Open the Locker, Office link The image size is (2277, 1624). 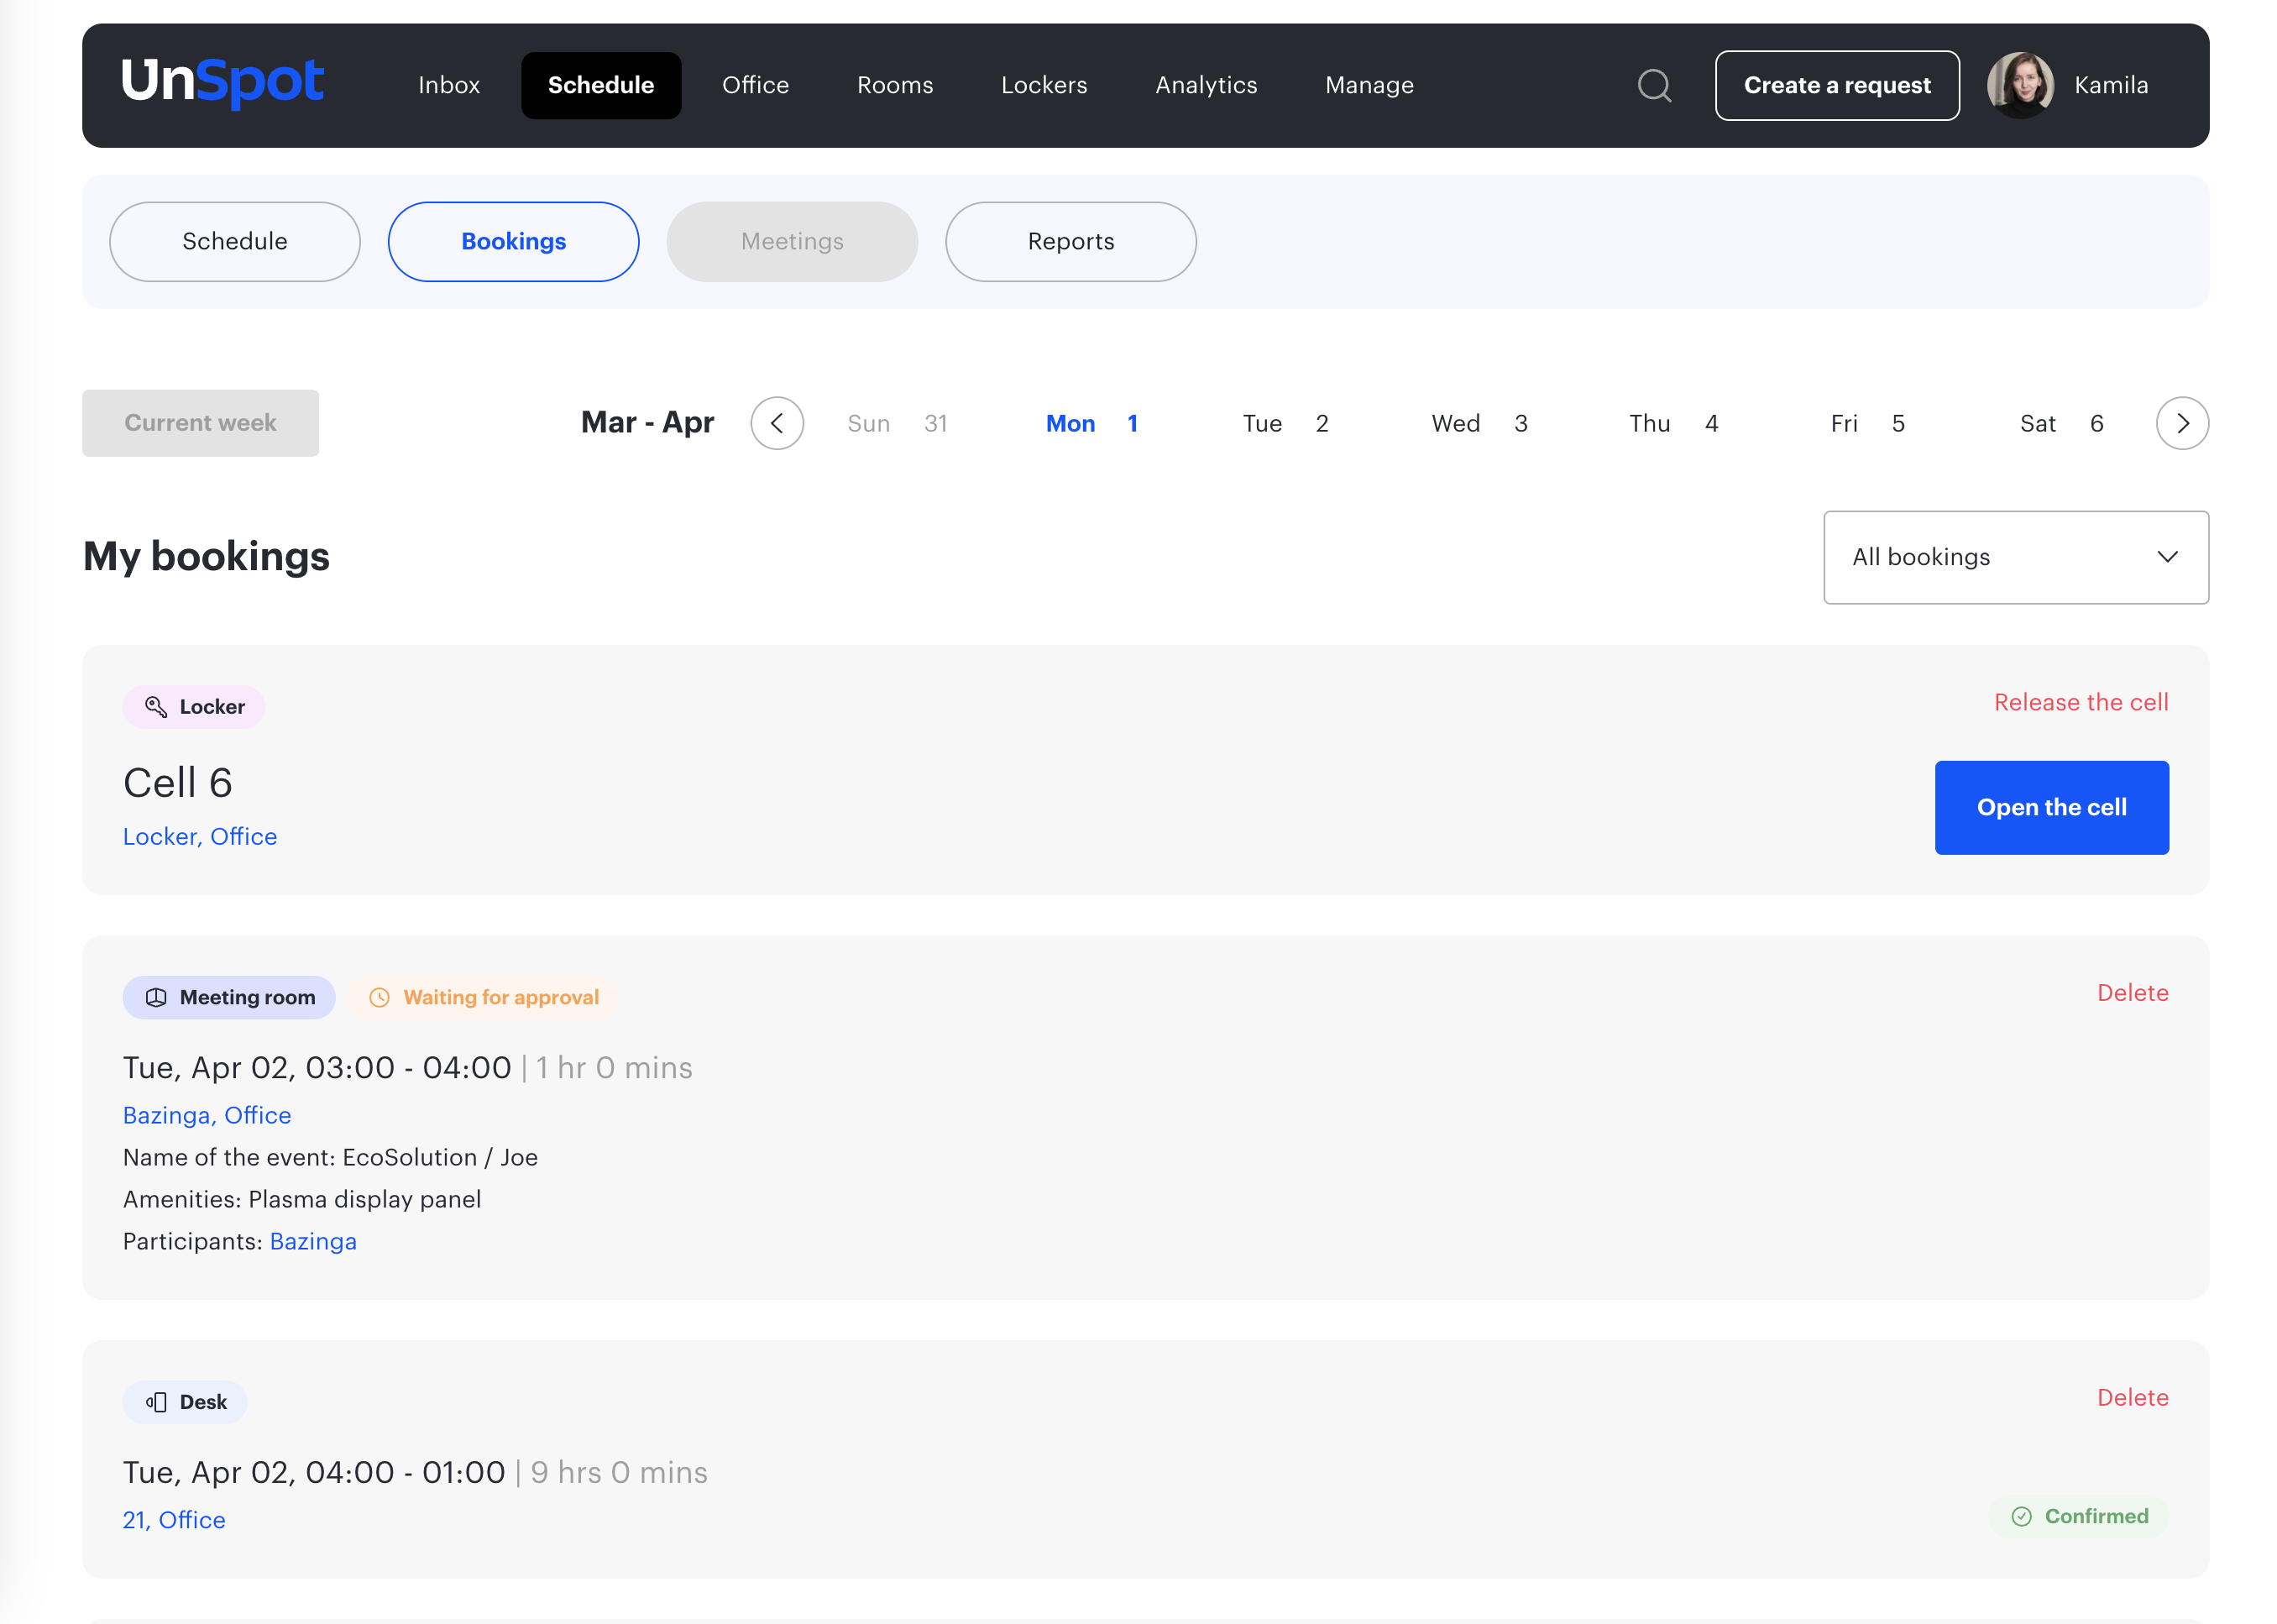coord(200,836)
